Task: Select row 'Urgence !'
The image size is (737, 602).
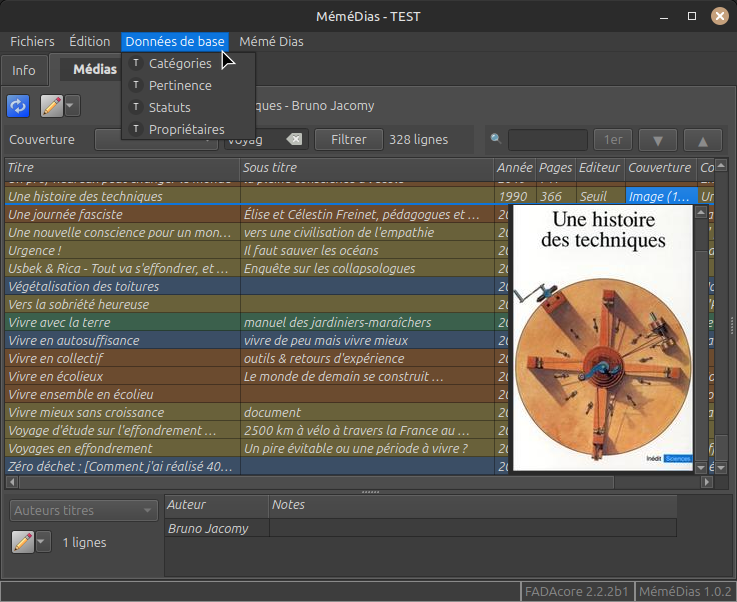Action: coord(257,250)
